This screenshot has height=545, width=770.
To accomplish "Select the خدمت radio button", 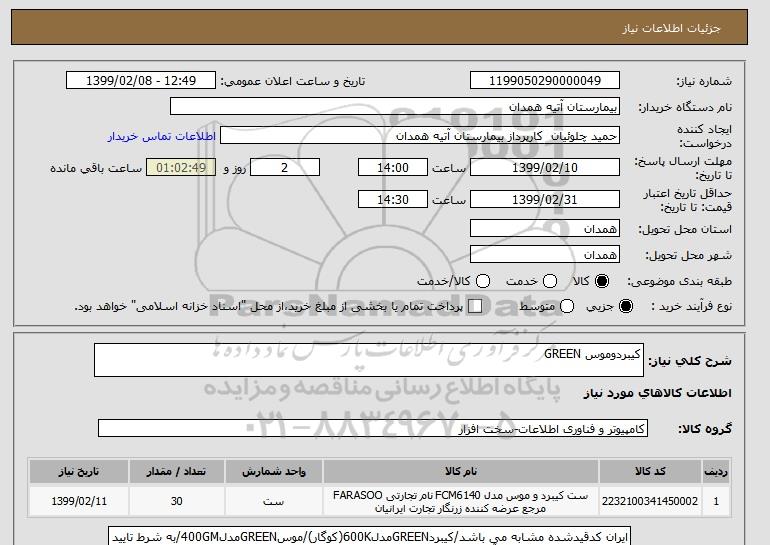I will click(x=550, y=281).
